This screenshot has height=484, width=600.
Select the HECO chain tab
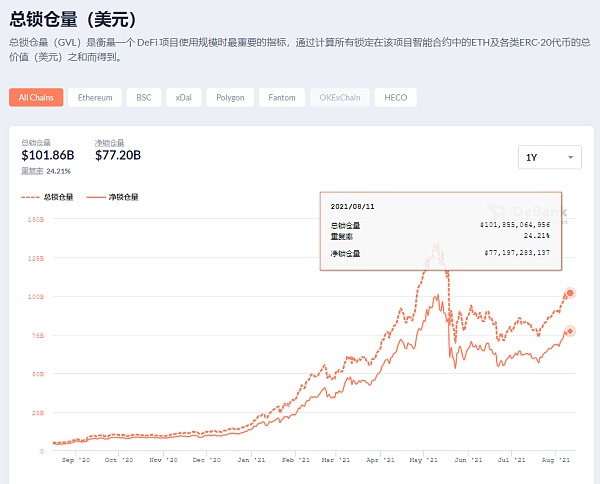396,97
